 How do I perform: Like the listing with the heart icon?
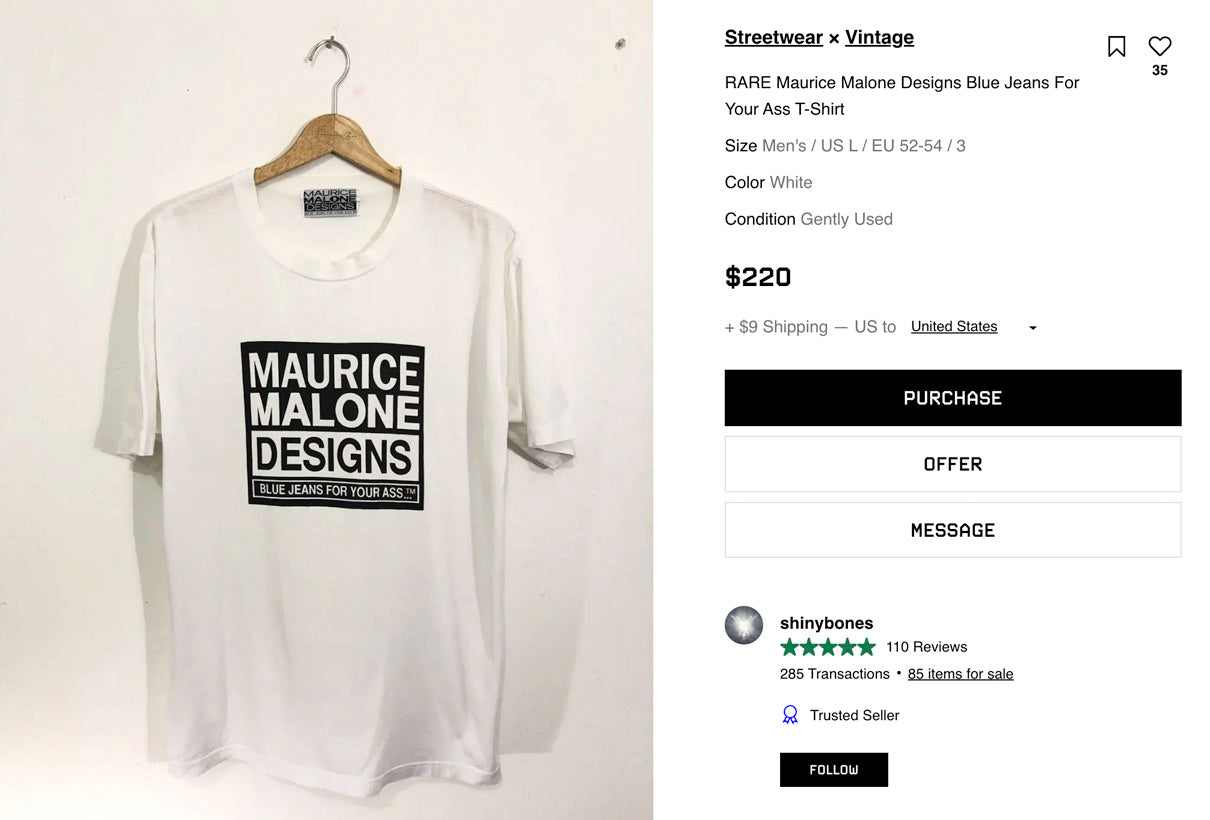tap(1159, 46)
